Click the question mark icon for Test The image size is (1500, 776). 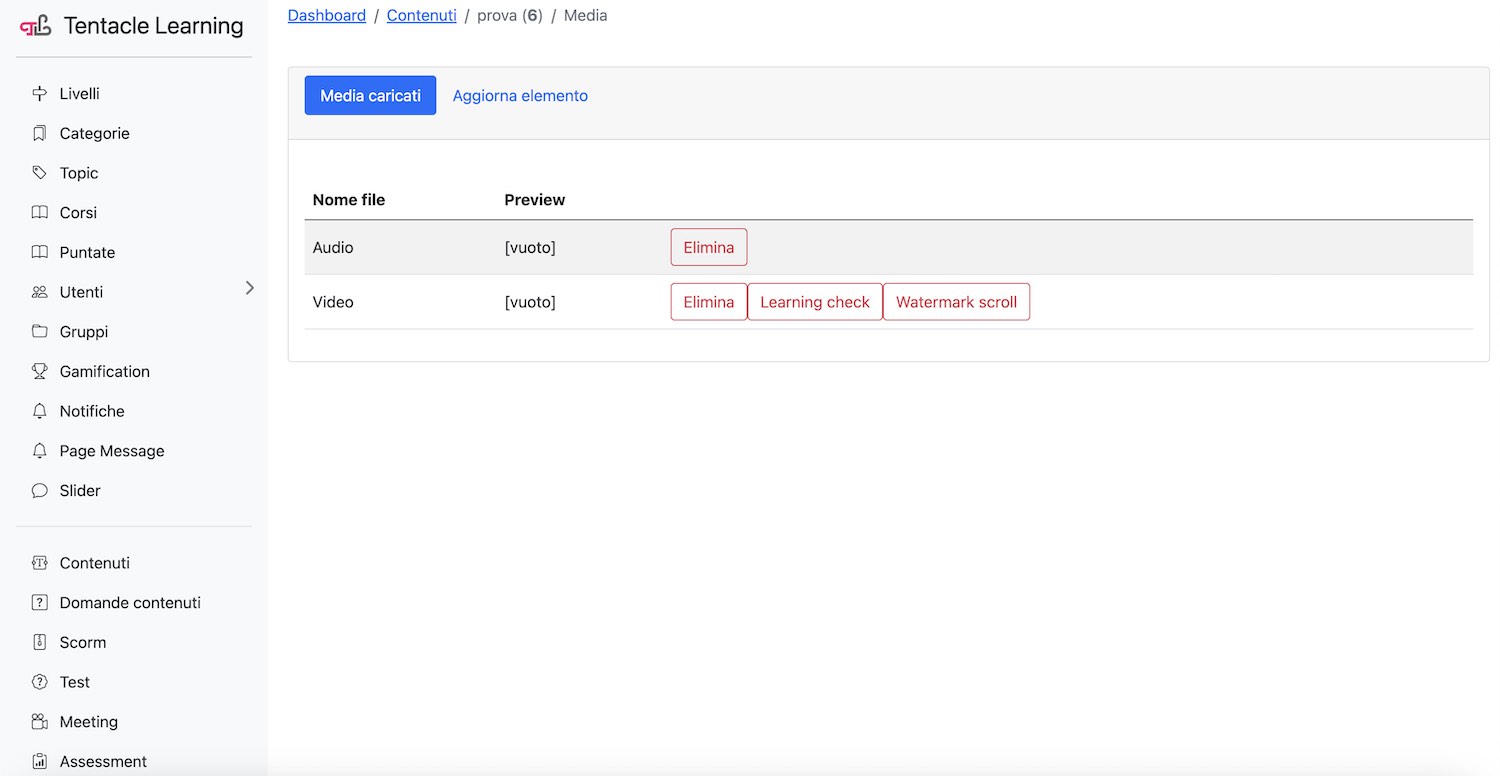[40, 682]
